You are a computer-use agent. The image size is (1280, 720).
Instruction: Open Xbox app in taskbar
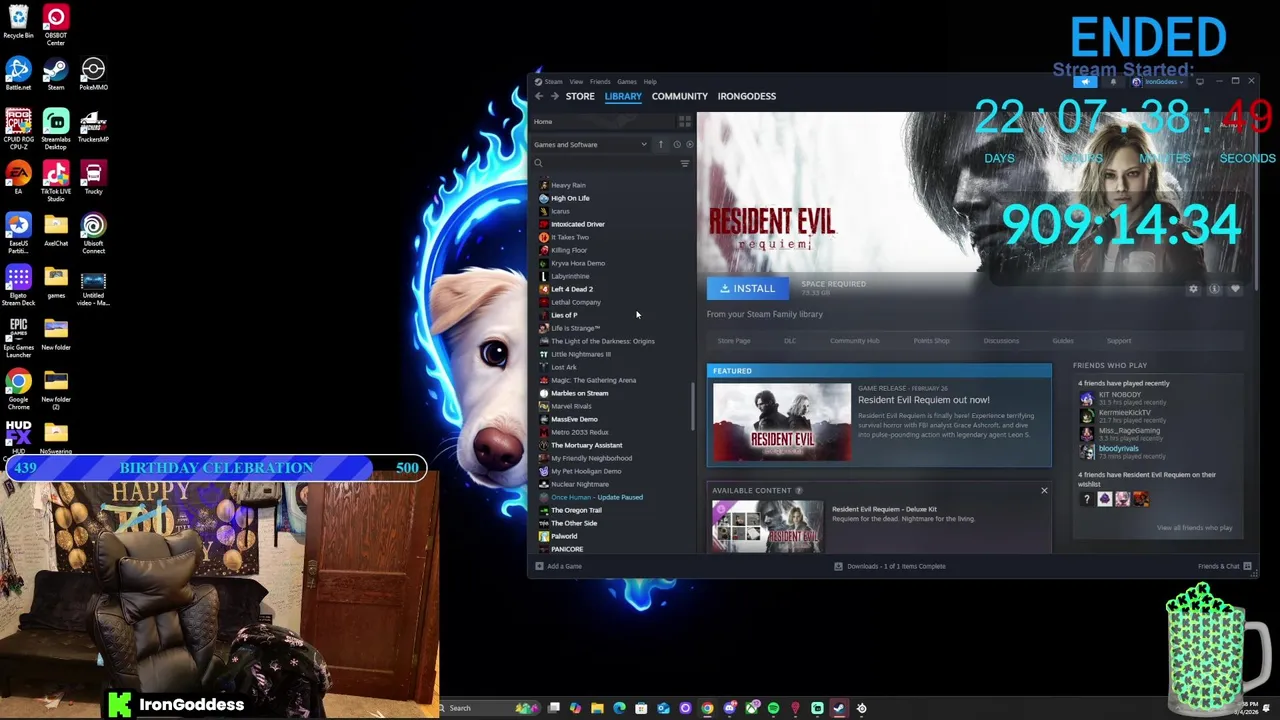pos(751,708)
